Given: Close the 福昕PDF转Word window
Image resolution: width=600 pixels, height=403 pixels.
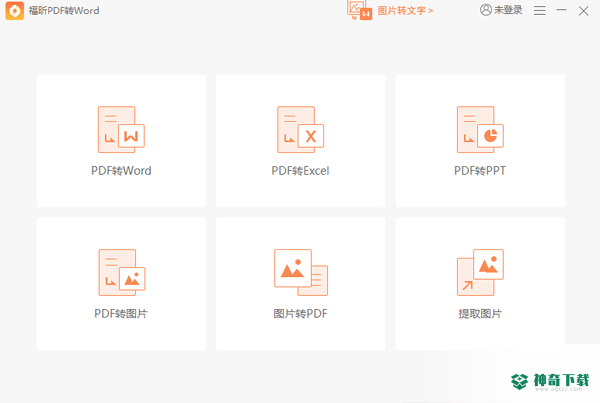Looking at the screenshot, I should pos(584,11).
